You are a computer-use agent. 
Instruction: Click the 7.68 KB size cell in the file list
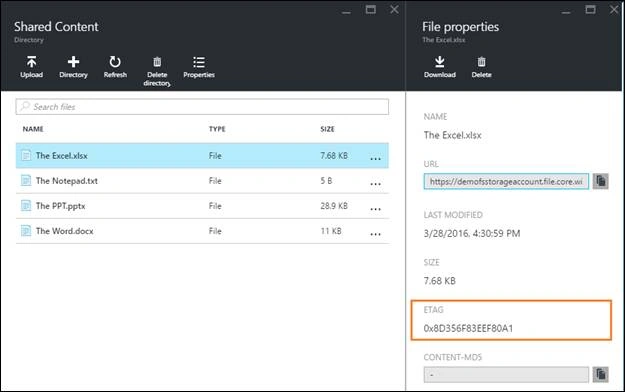334,156
